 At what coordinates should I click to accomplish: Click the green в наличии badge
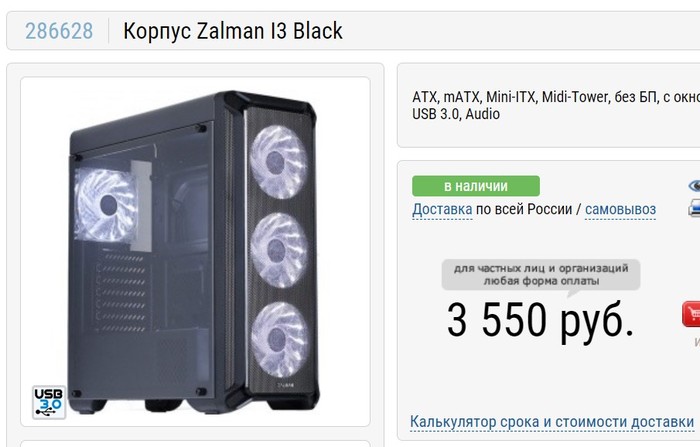click(476, 186)
